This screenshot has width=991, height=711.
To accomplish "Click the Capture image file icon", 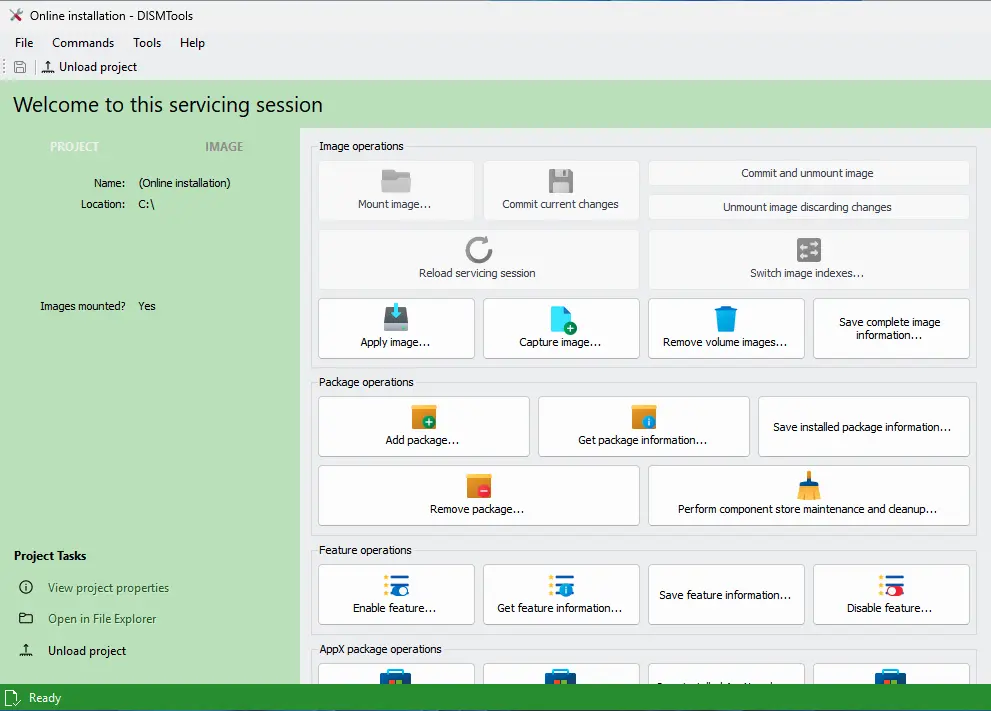I will (x=562, y=319).
